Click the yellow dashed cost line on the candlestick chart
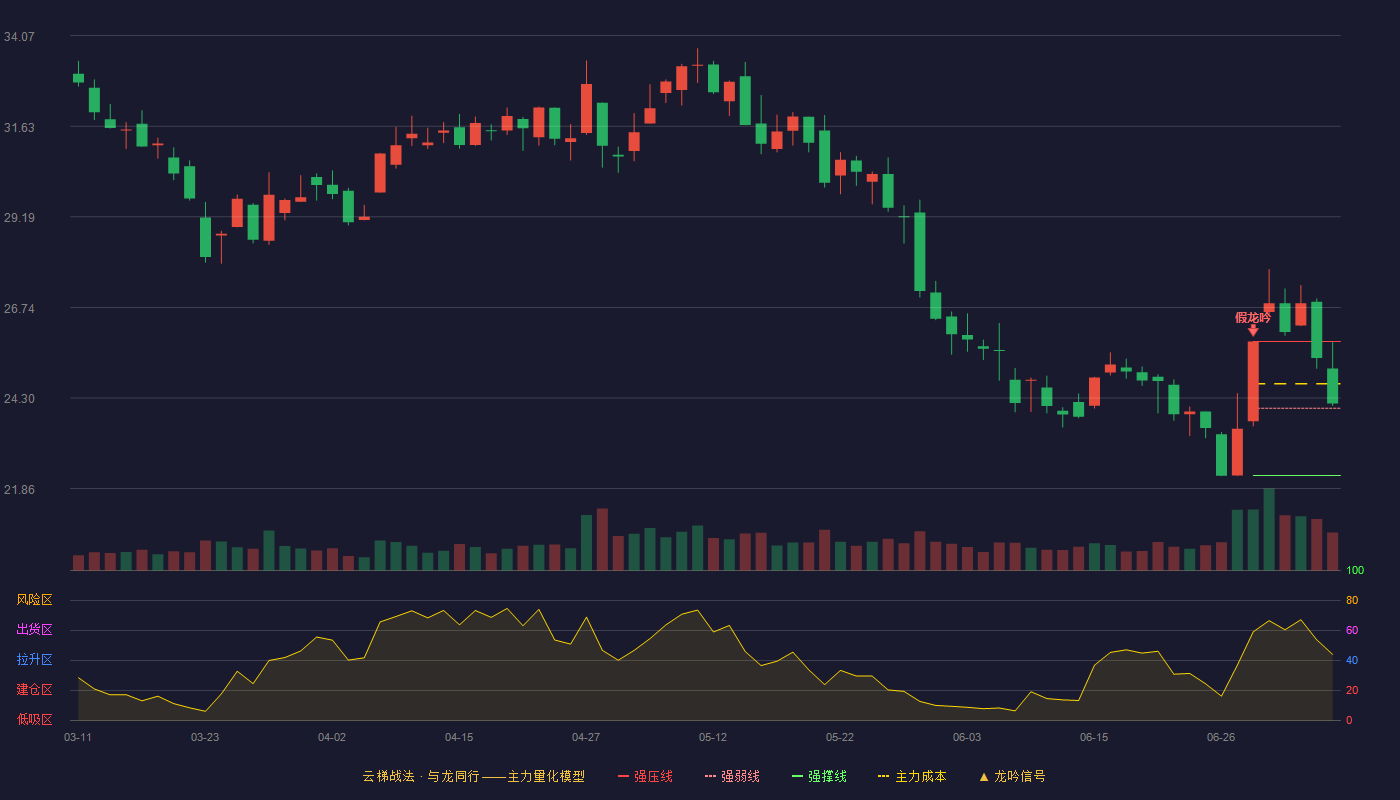The height and width of the screenshot is (800, 1400). pos(1299,384)
